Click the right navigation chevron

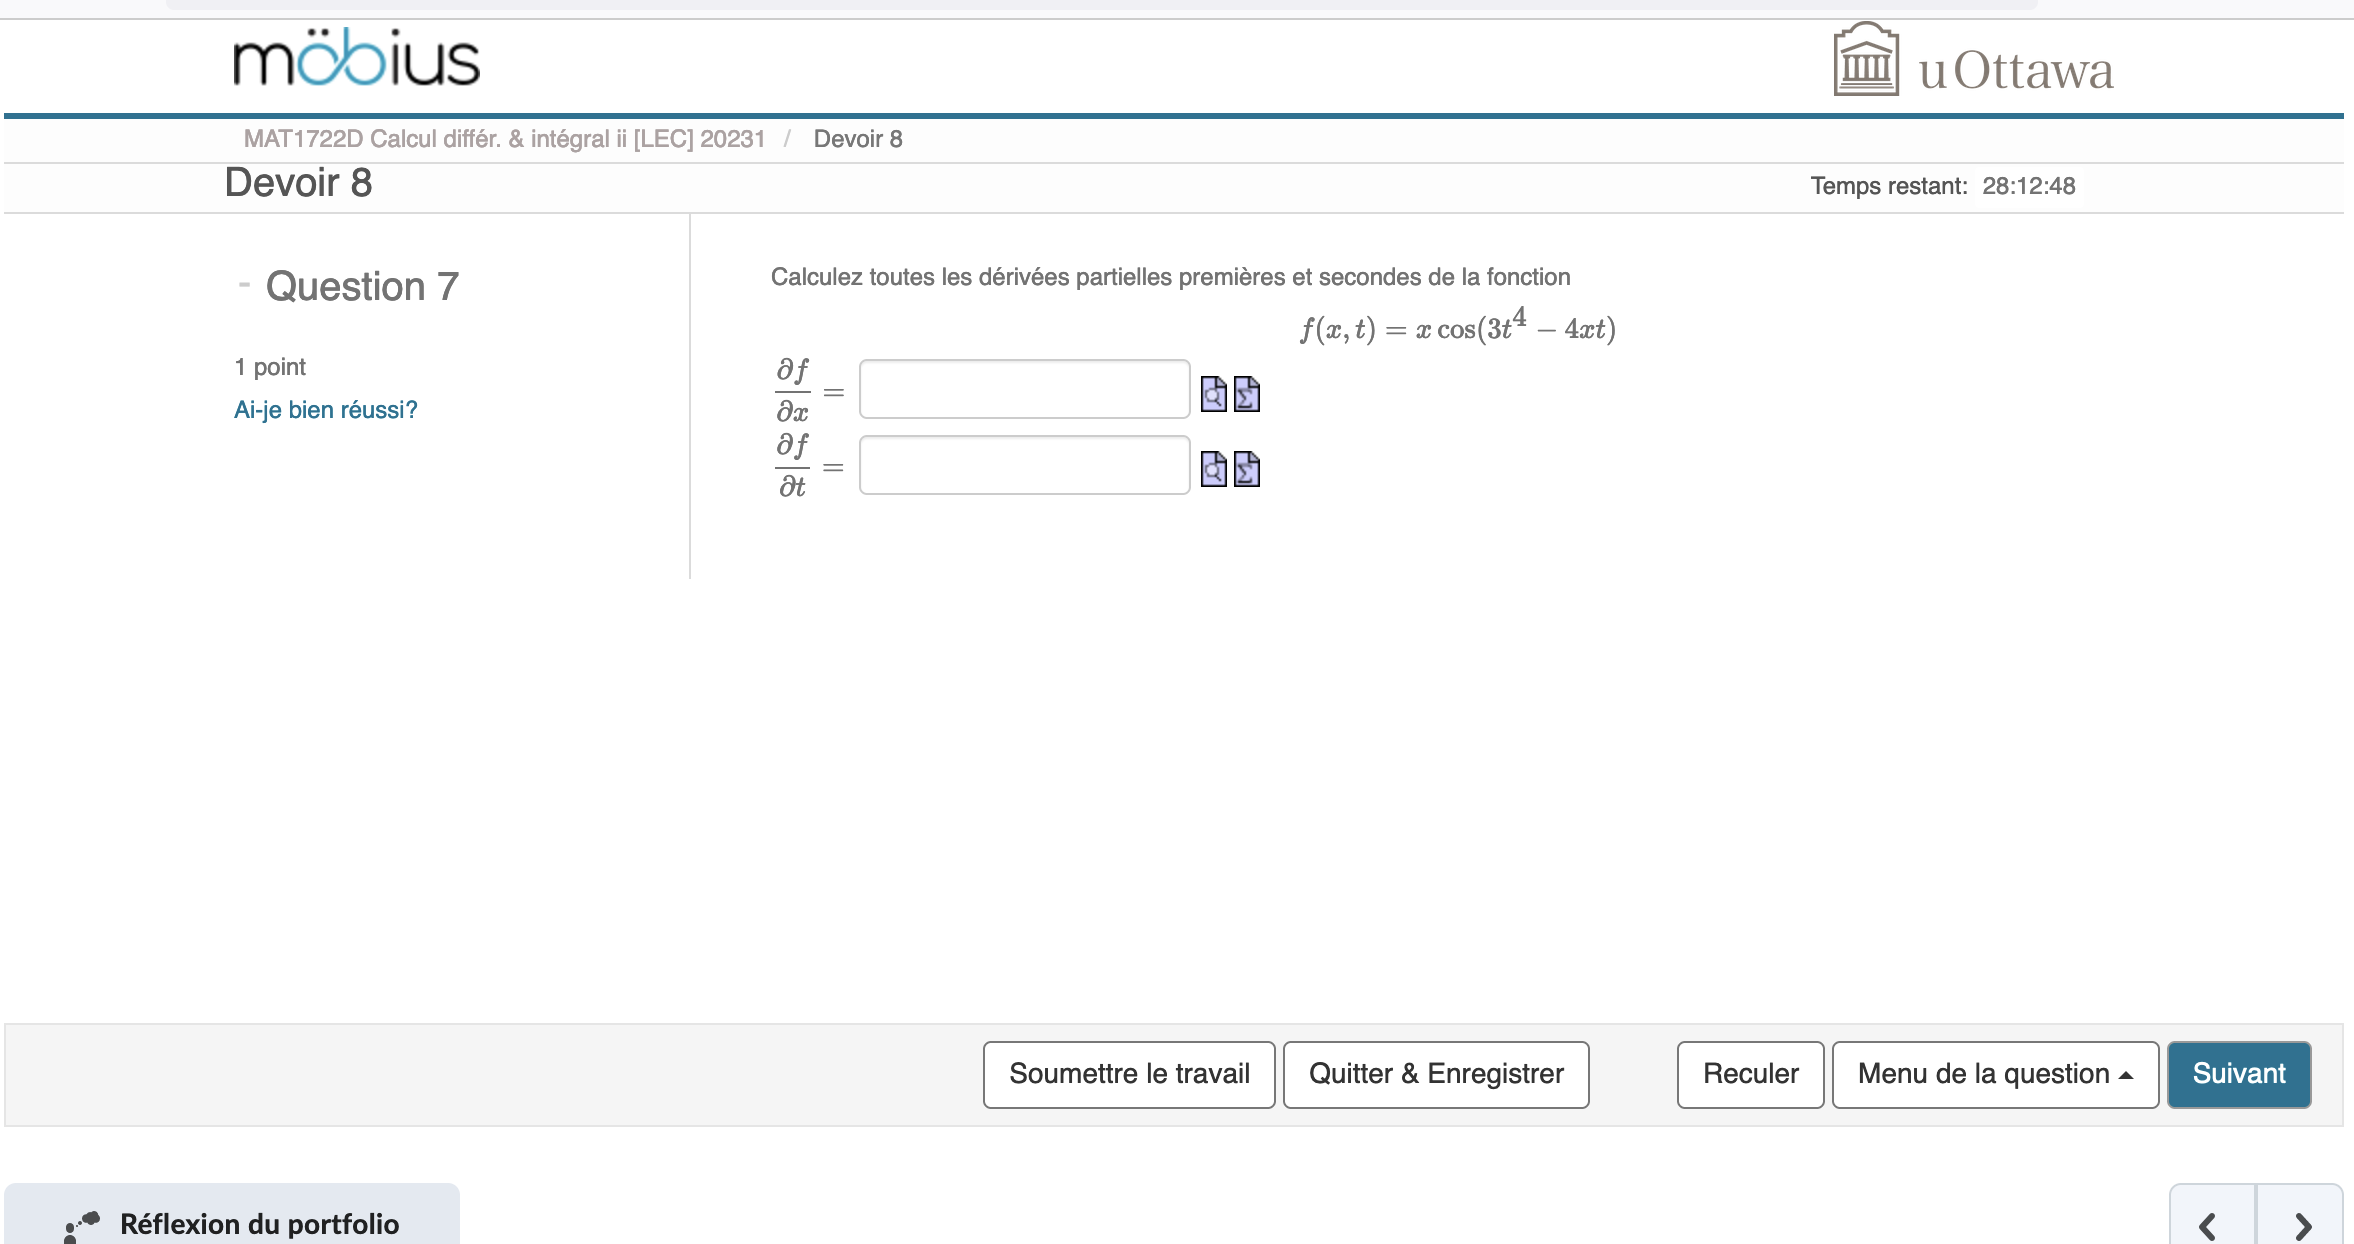point(2304,1224)
